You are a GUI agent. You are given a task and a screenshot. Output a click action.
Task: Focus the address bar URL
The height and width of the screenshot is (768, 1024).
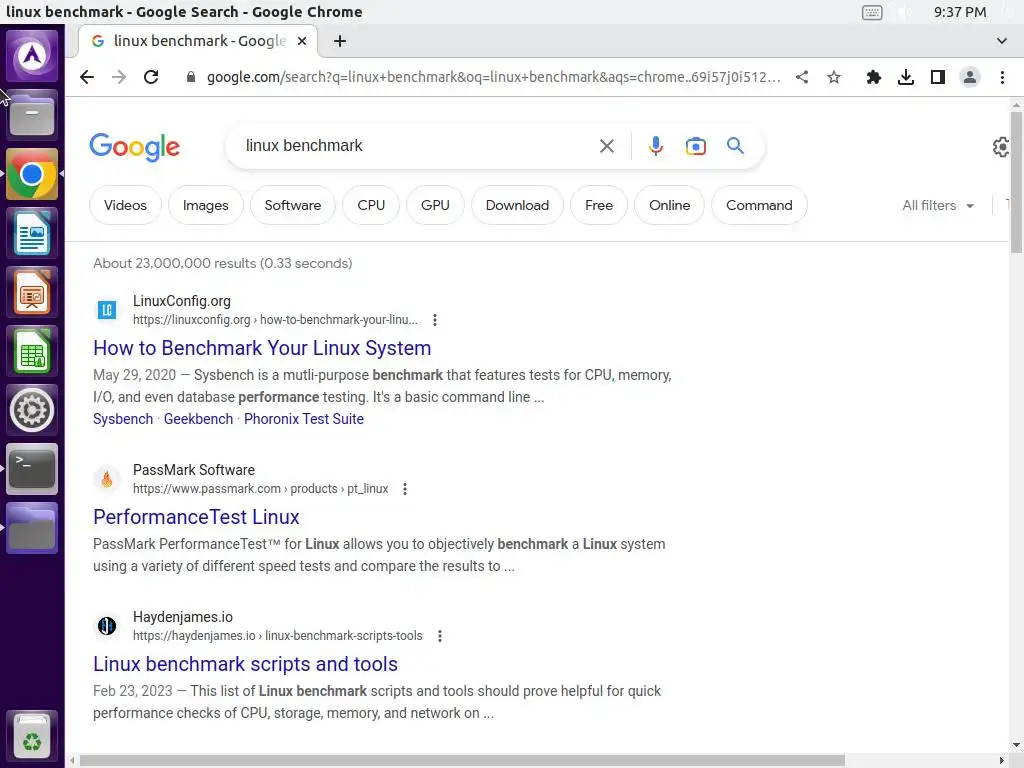[493, 77]
